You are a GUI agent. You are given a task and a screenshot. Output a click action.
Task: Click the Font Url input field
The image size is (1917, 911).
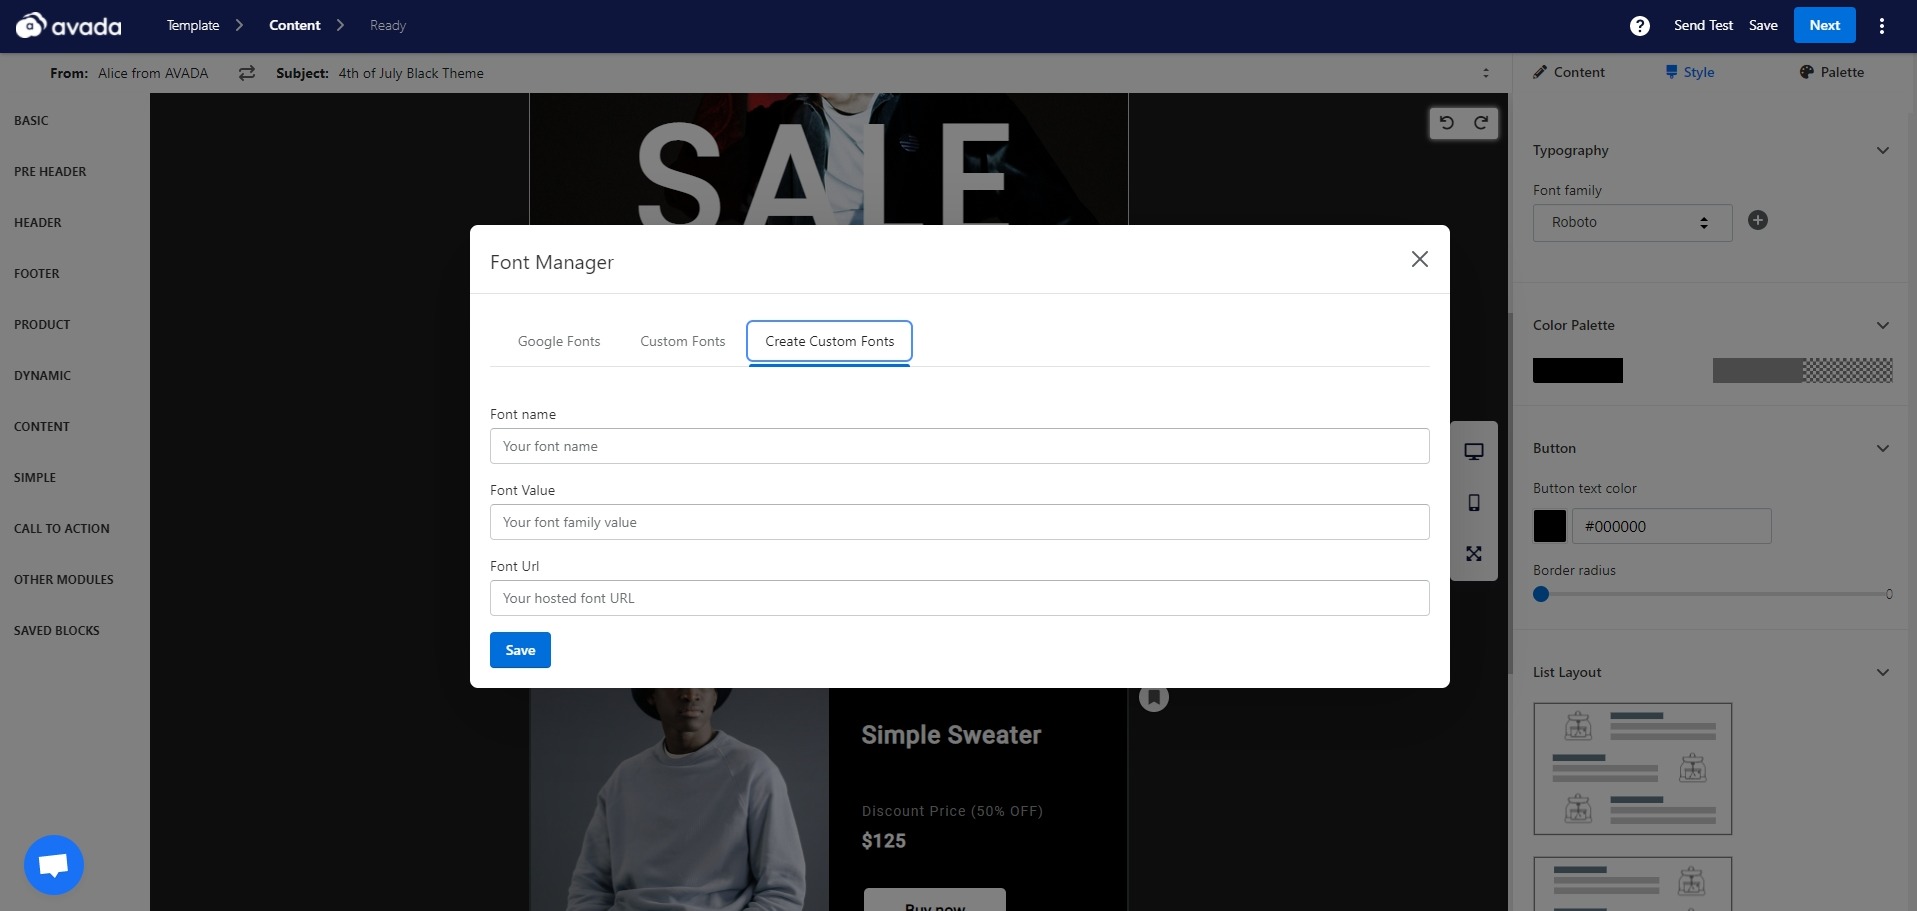click(959, 598)
